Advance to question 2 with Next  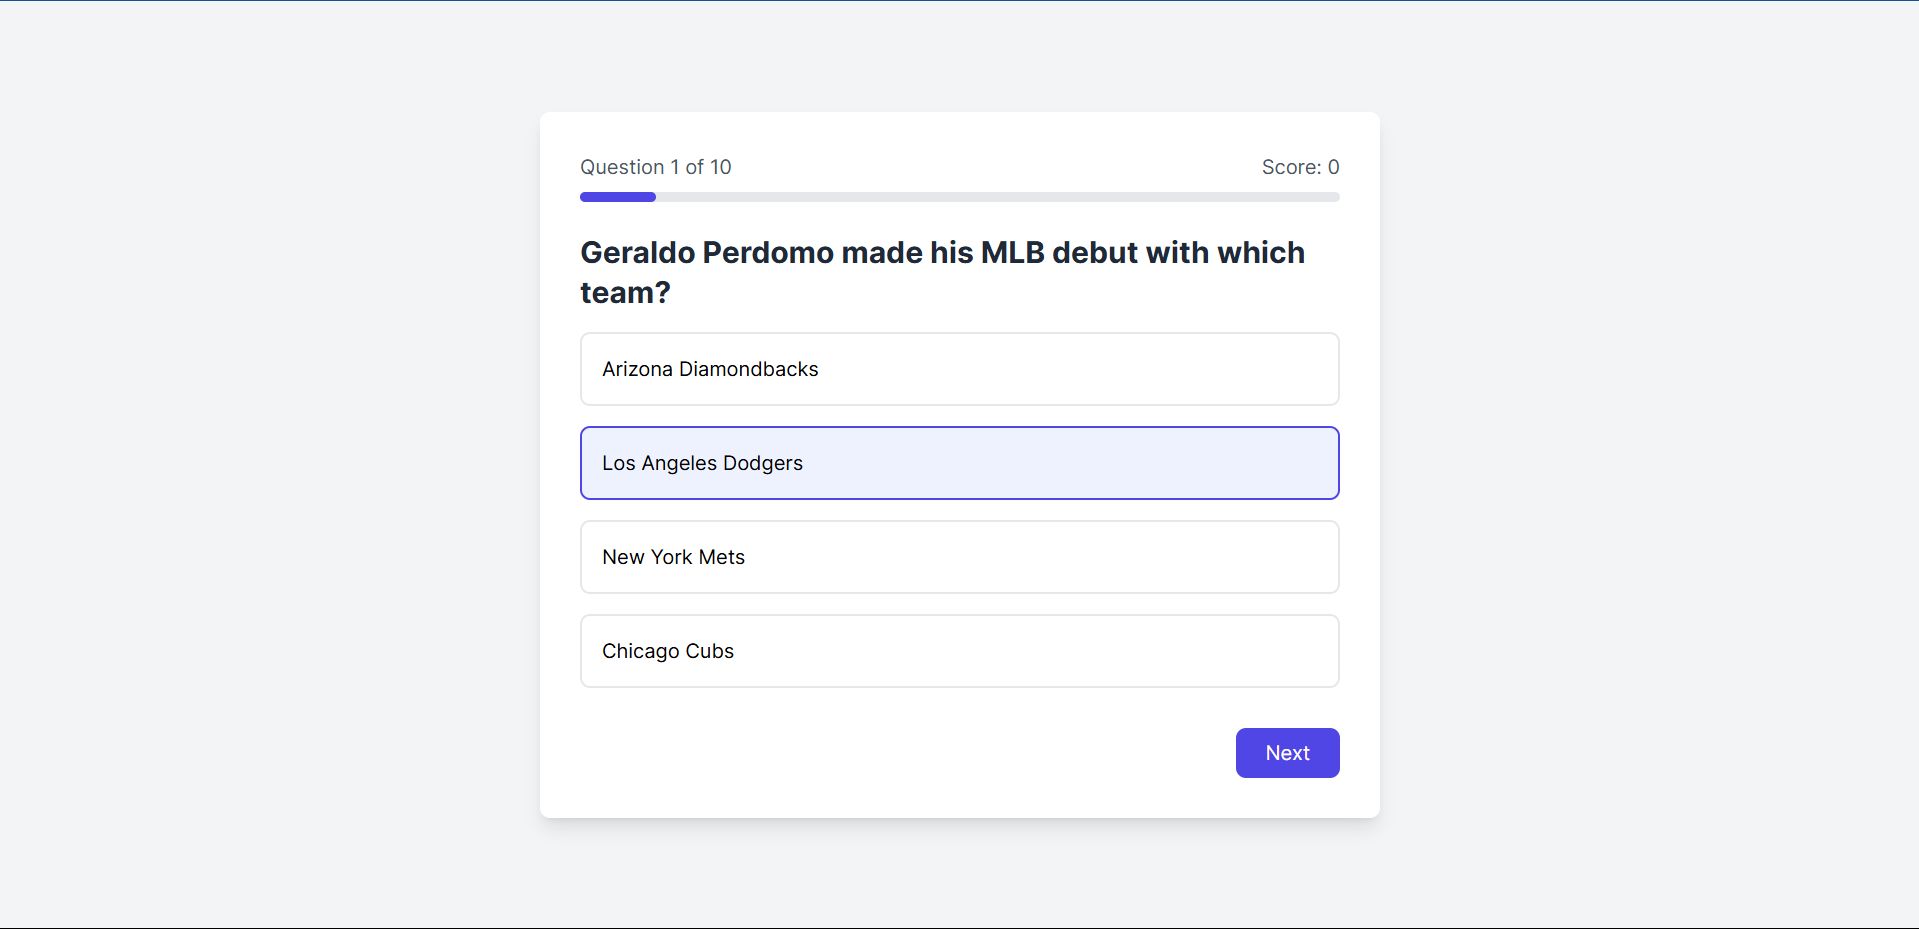pos(1287,753)
